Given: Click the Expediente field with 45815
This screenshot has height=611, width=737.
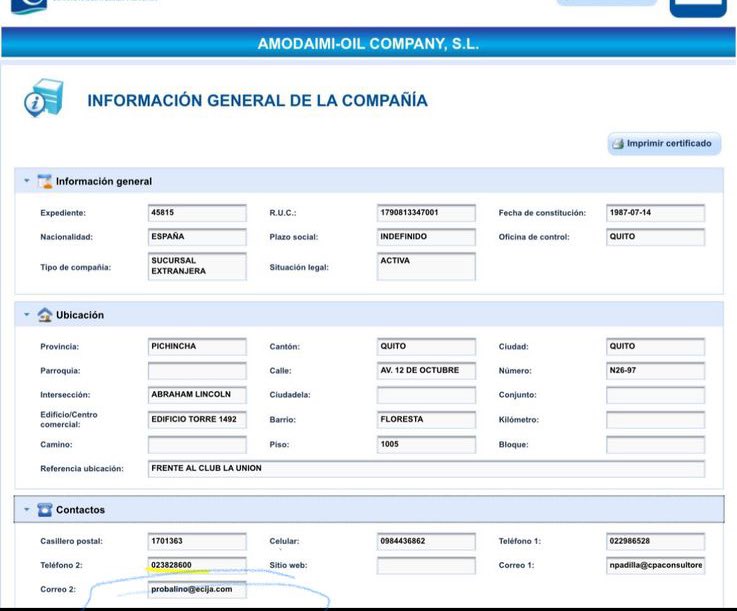Looking at the screenshot, I should [x=197, y=213].
